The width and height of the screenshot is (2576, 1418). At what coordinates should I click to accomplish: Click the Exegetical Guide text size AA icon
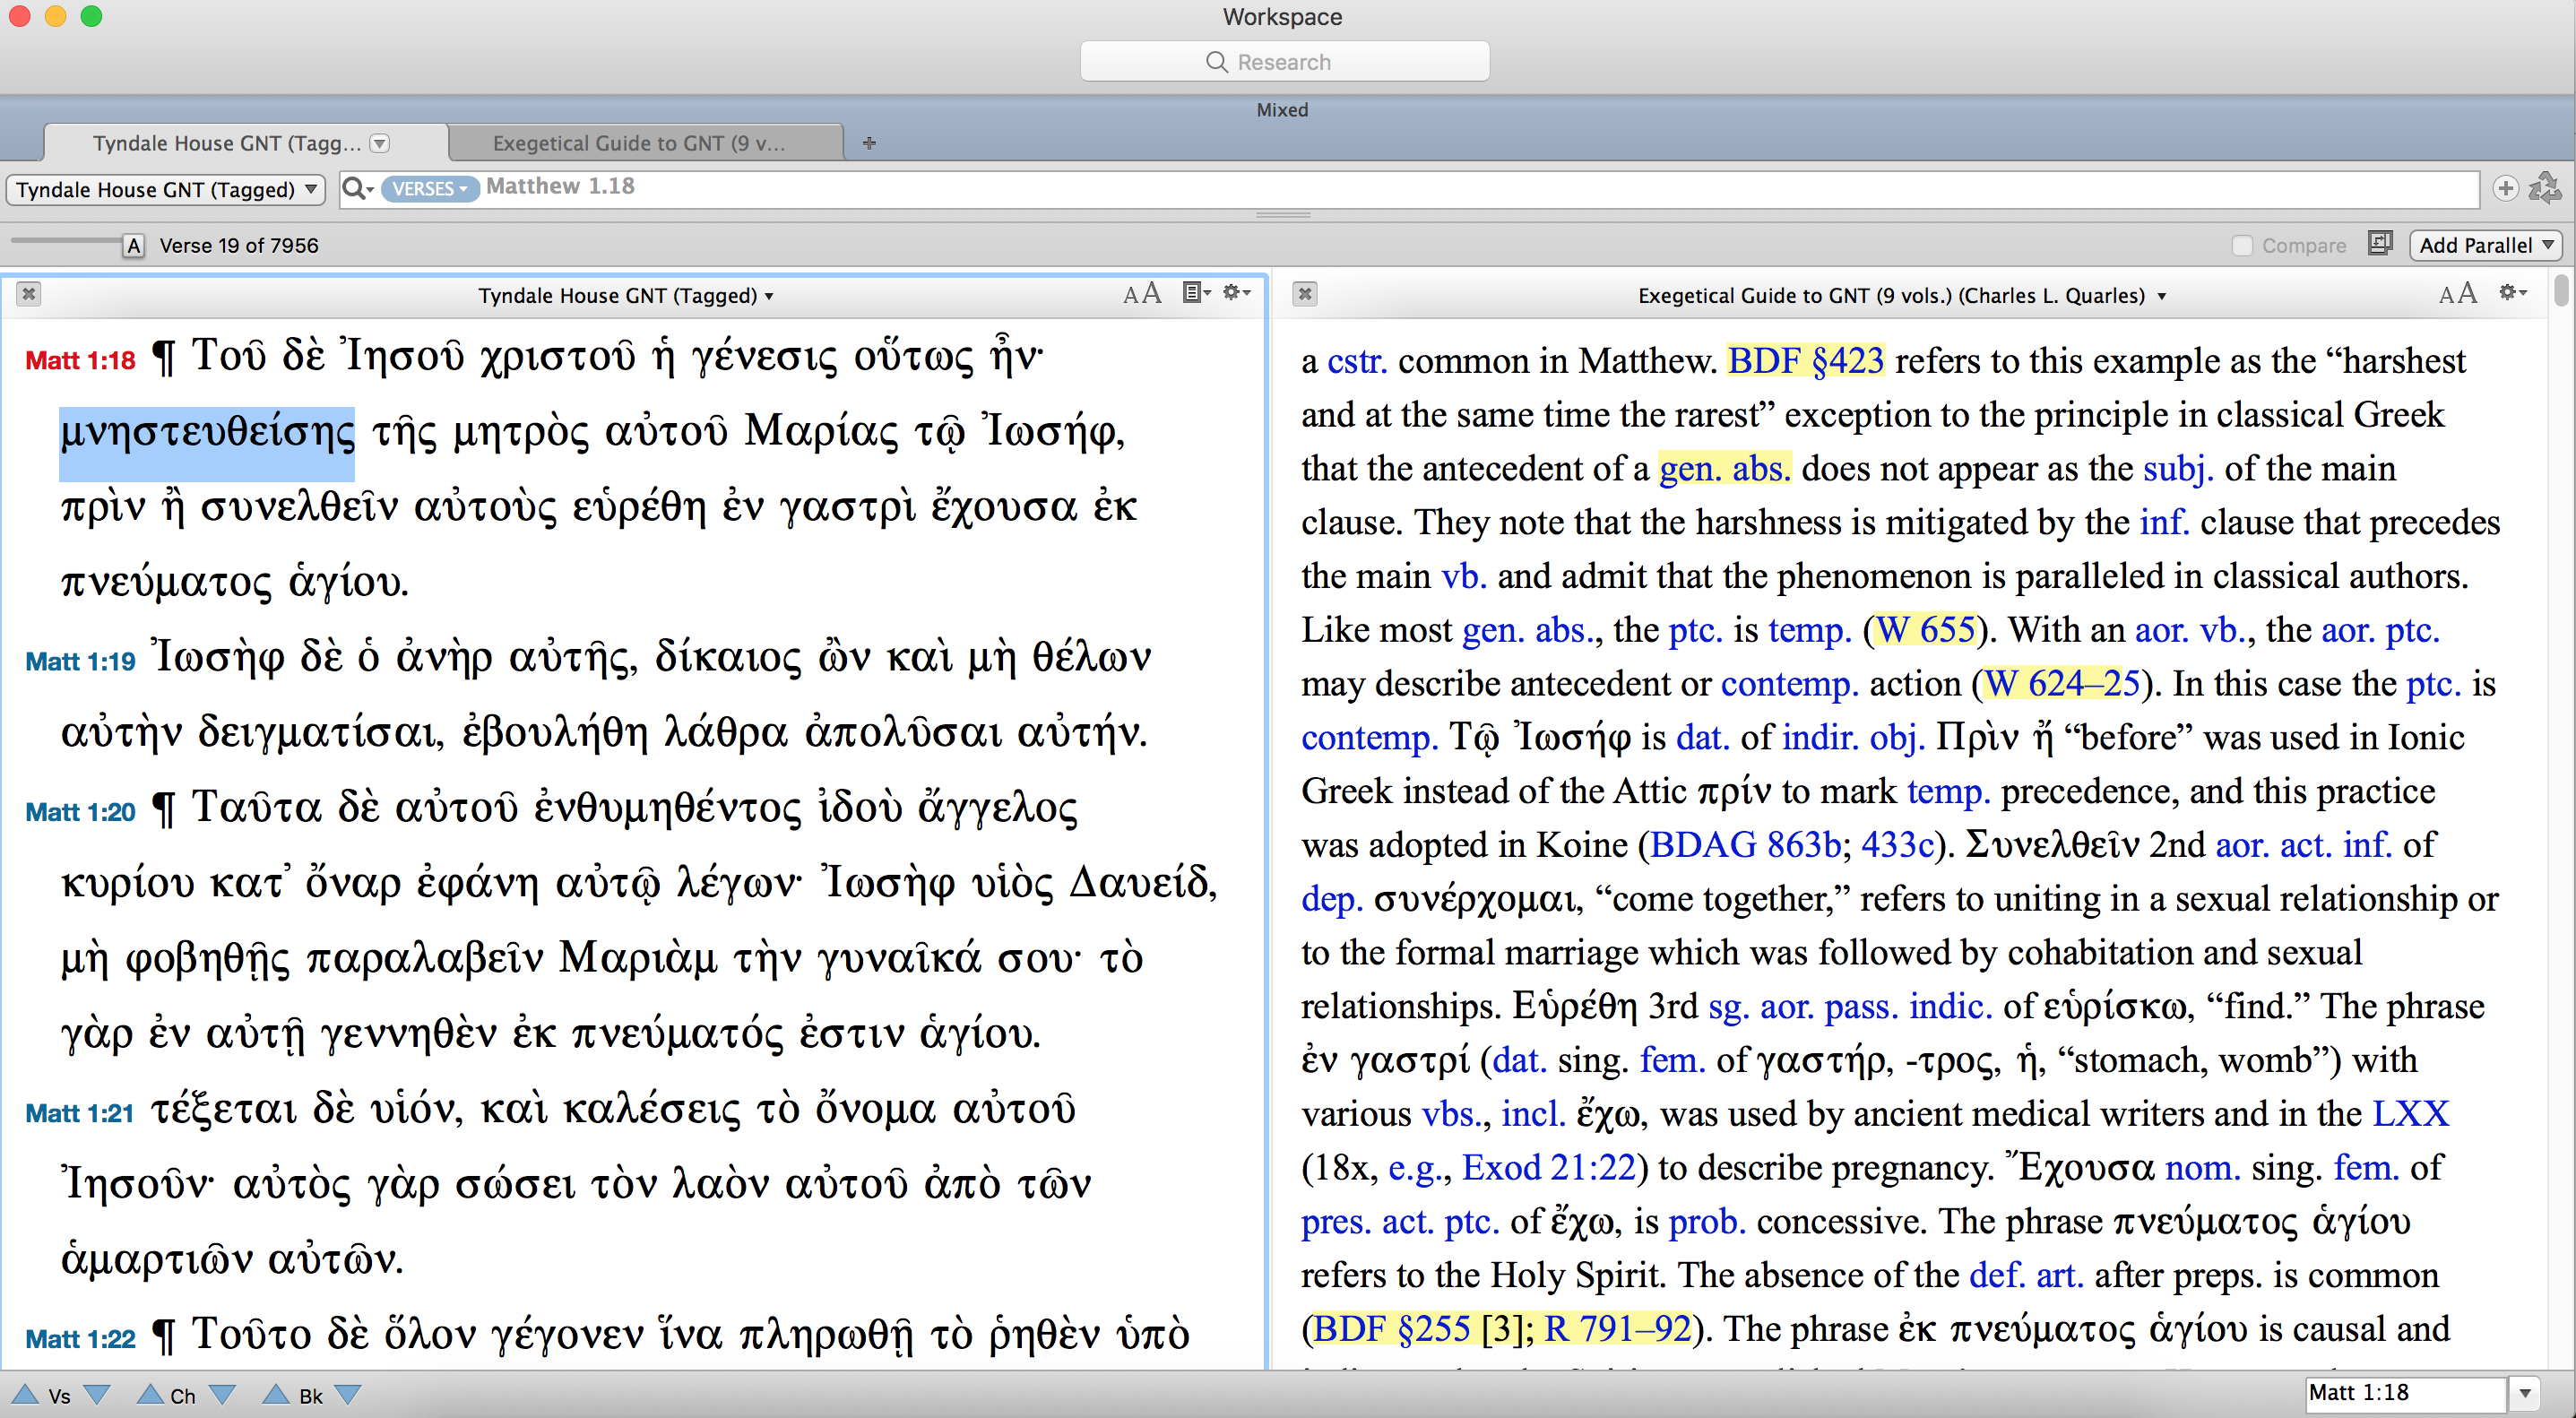pyautogui.click(x=2457, y=294)
